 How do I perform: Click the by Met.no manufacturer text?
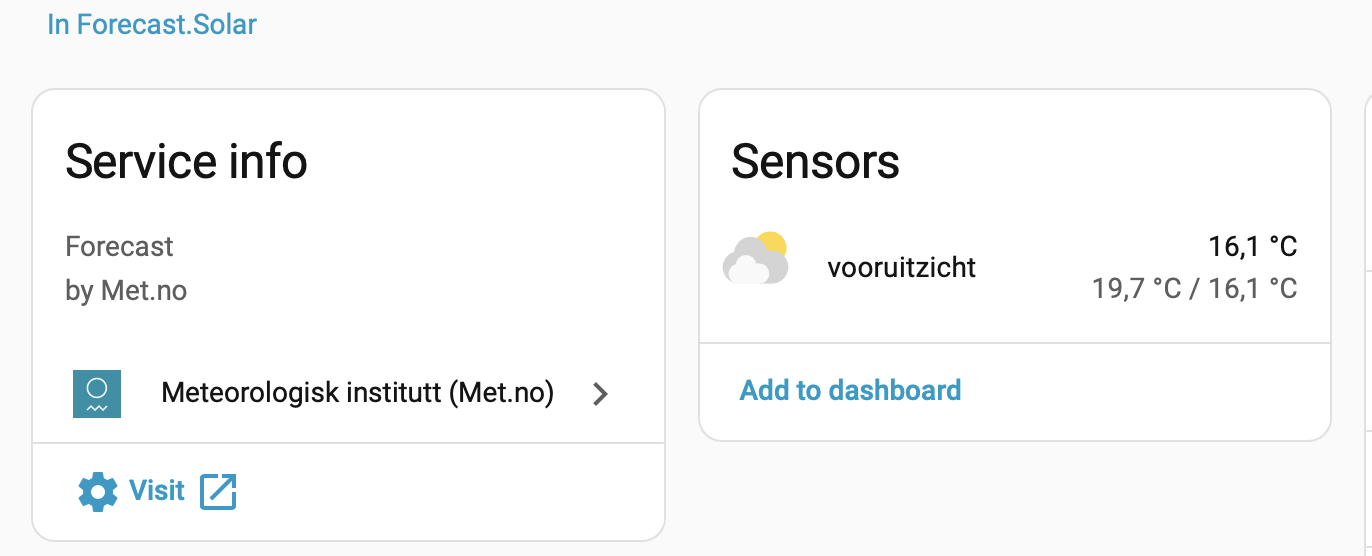(126, 291)
